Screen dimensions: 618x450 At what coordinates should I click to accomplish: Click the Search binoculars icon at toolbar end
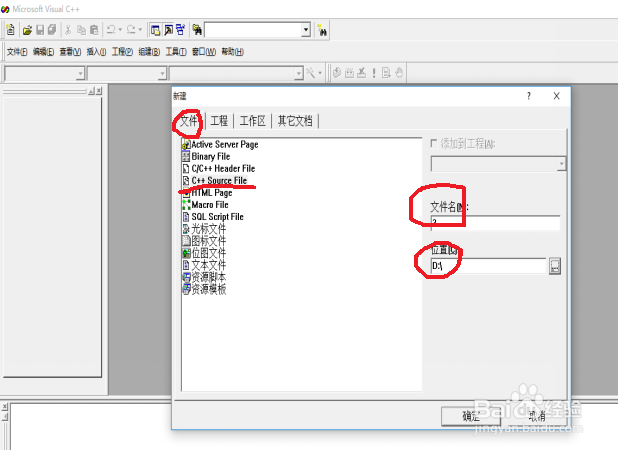pos(322,30)
